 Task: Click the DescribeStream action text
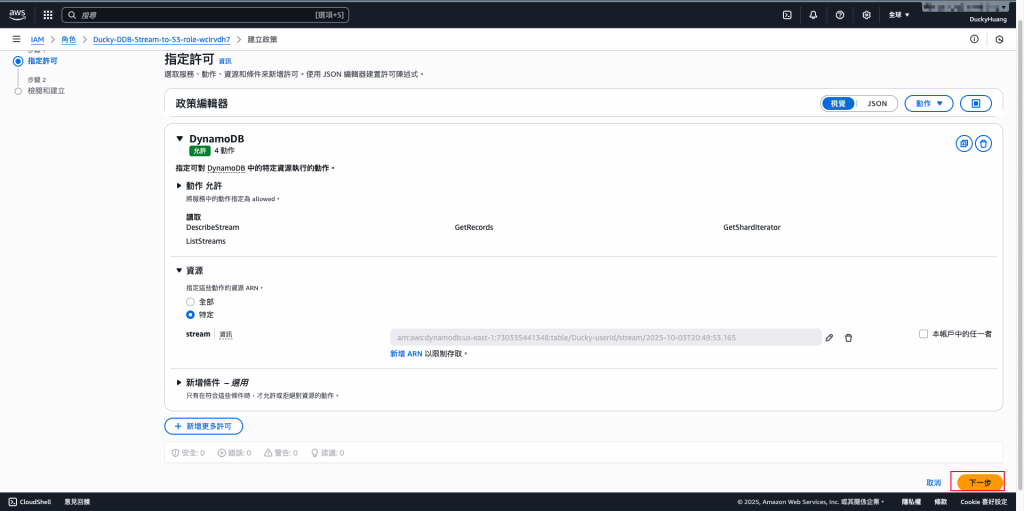[x=213, y=227]
